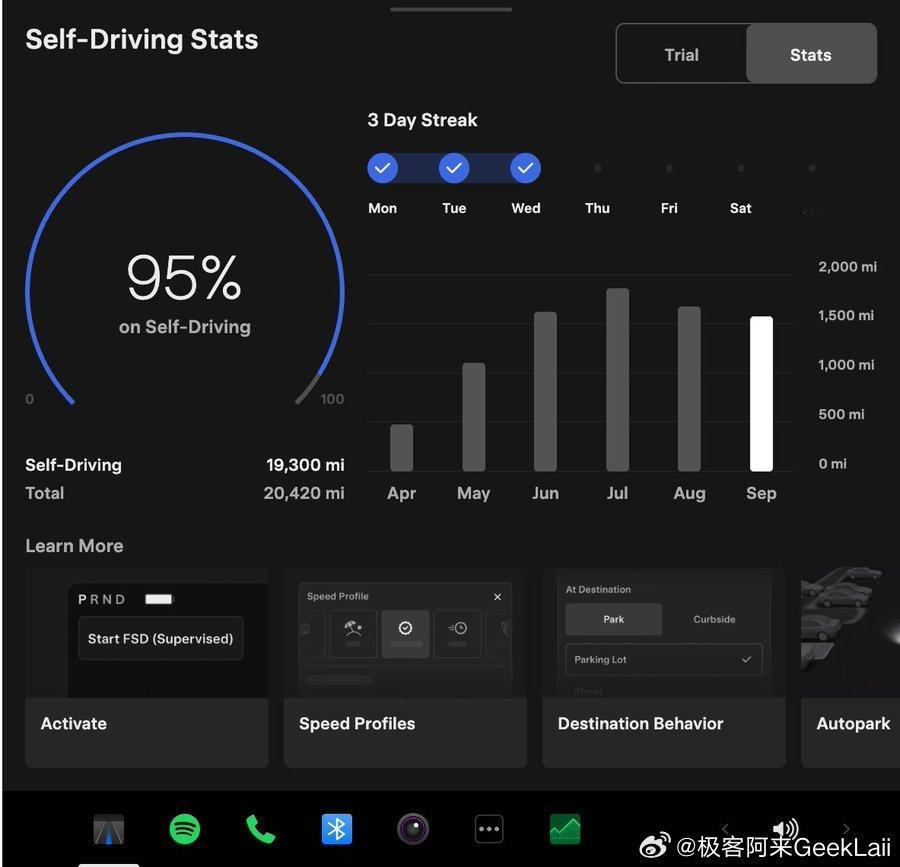900x867 pixels.
Task: Open the green stocks chart app
Action: tap(565, 829)
